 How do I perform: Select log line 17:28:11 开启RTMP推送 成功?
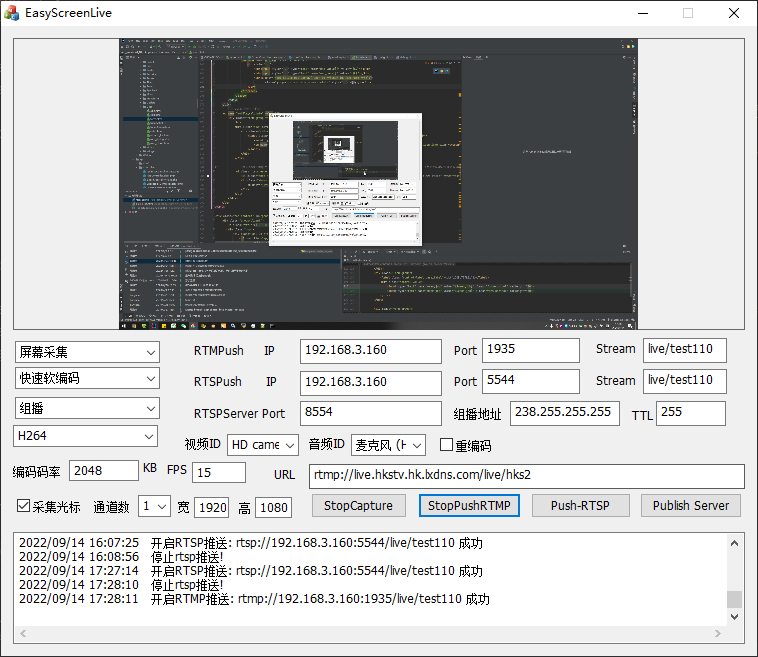254,599
